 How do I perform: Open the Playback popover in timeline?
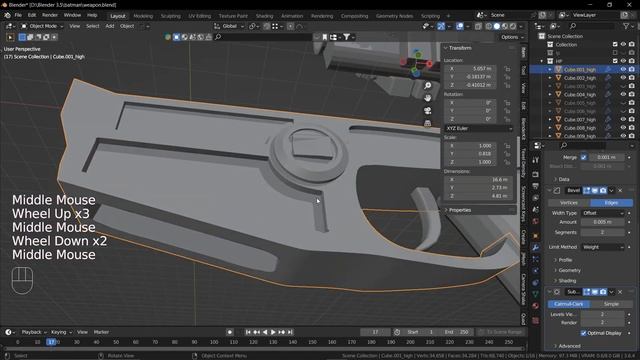point(33,332)
